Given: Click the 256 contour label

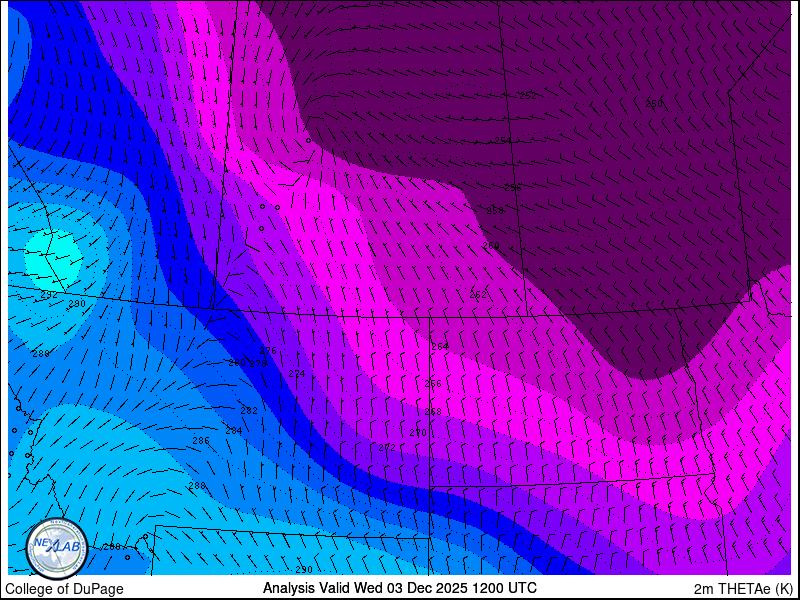Looking at the screenshot, I should [x=513, y=188].
